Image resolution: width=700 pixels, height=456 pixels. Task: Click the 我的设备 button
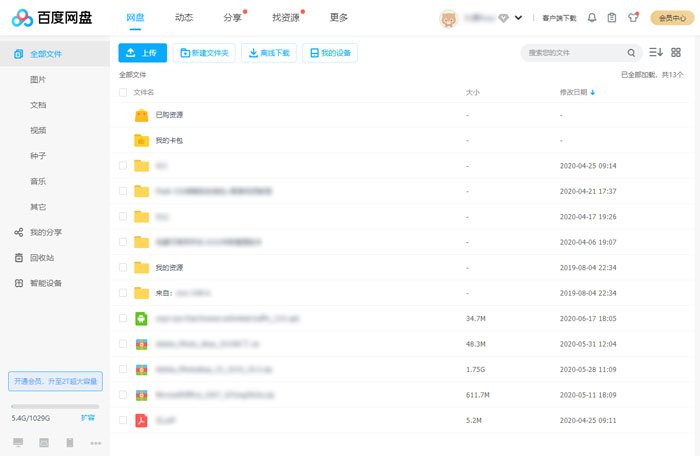click(330, 53)
